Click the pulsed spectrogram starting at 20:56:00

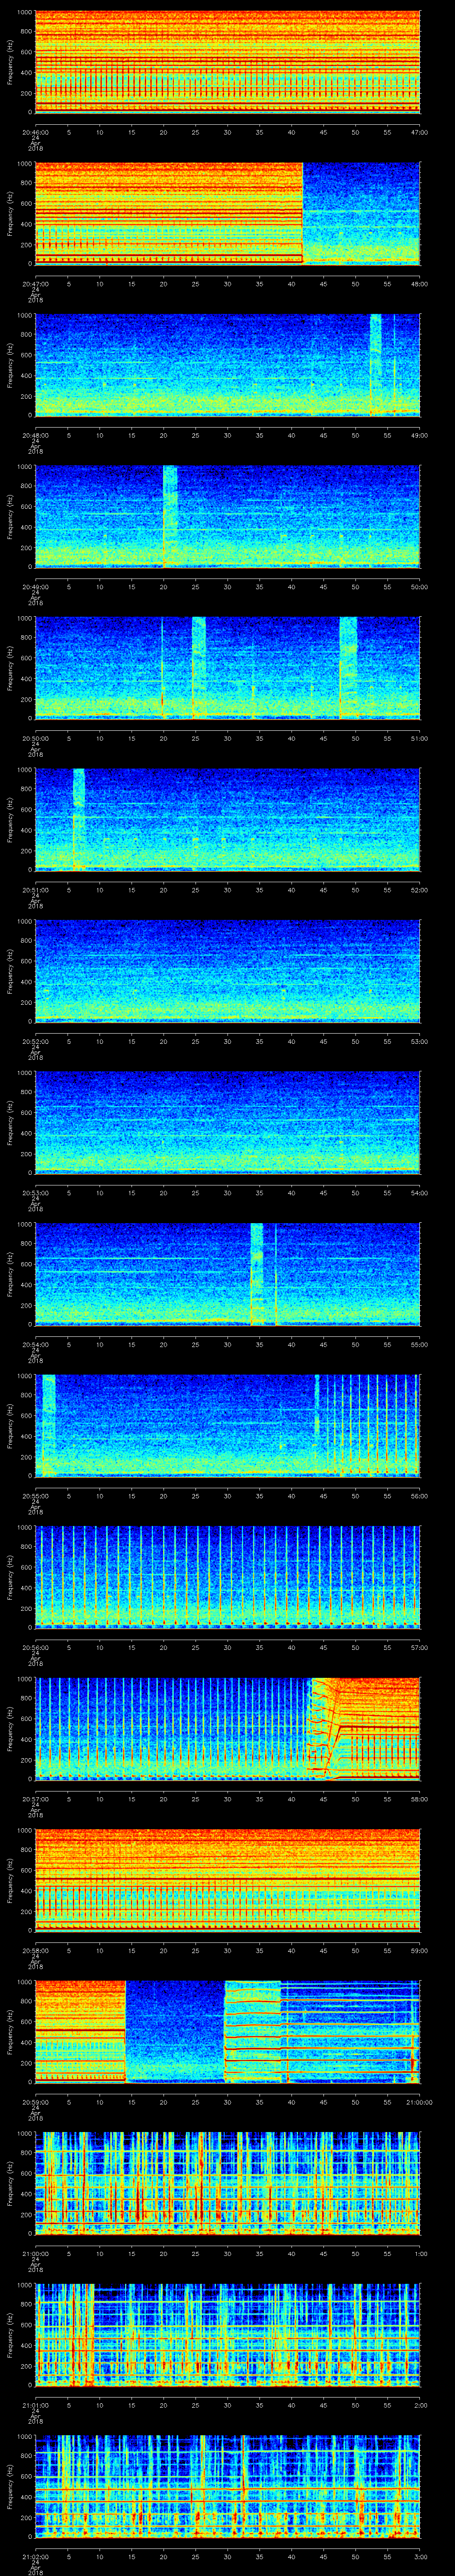coord(227,1576)
